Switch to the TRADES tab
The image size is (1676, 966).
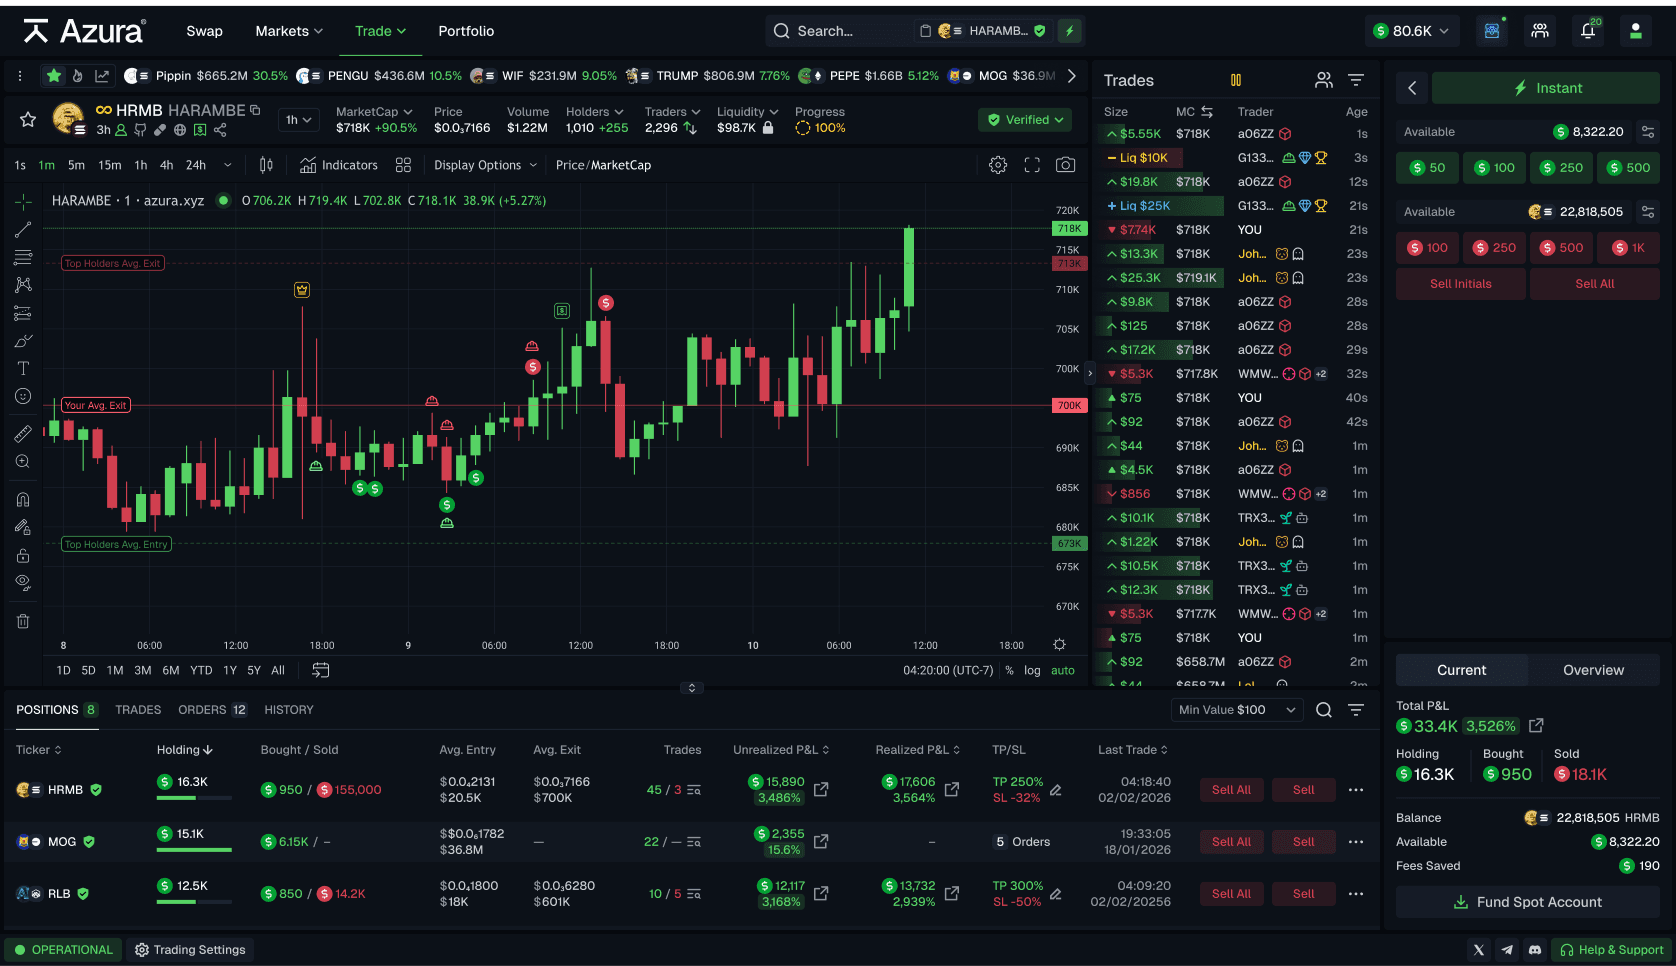pyautogui.click(x=138, y=710)
